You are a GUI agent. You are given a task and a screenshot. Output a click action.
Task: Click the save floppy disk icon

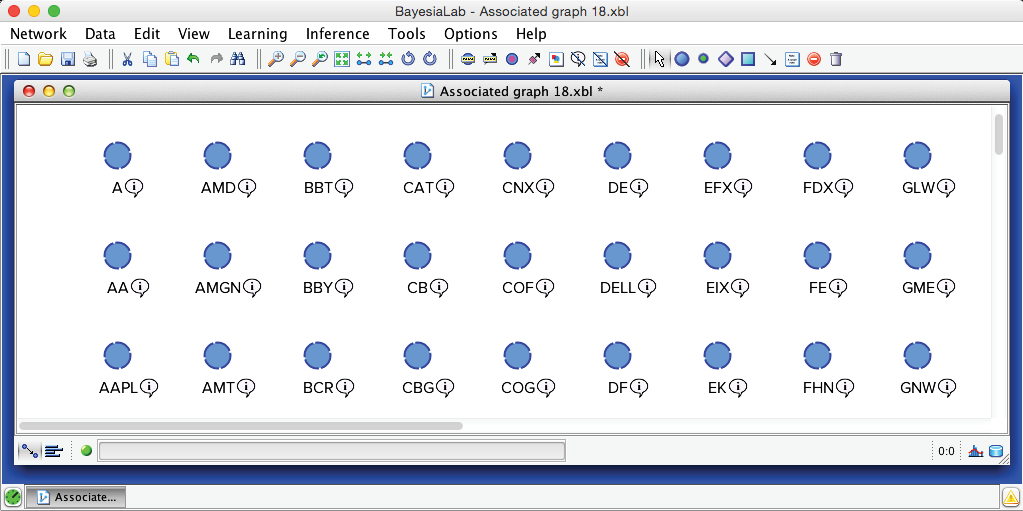click(x=68, y=59)
